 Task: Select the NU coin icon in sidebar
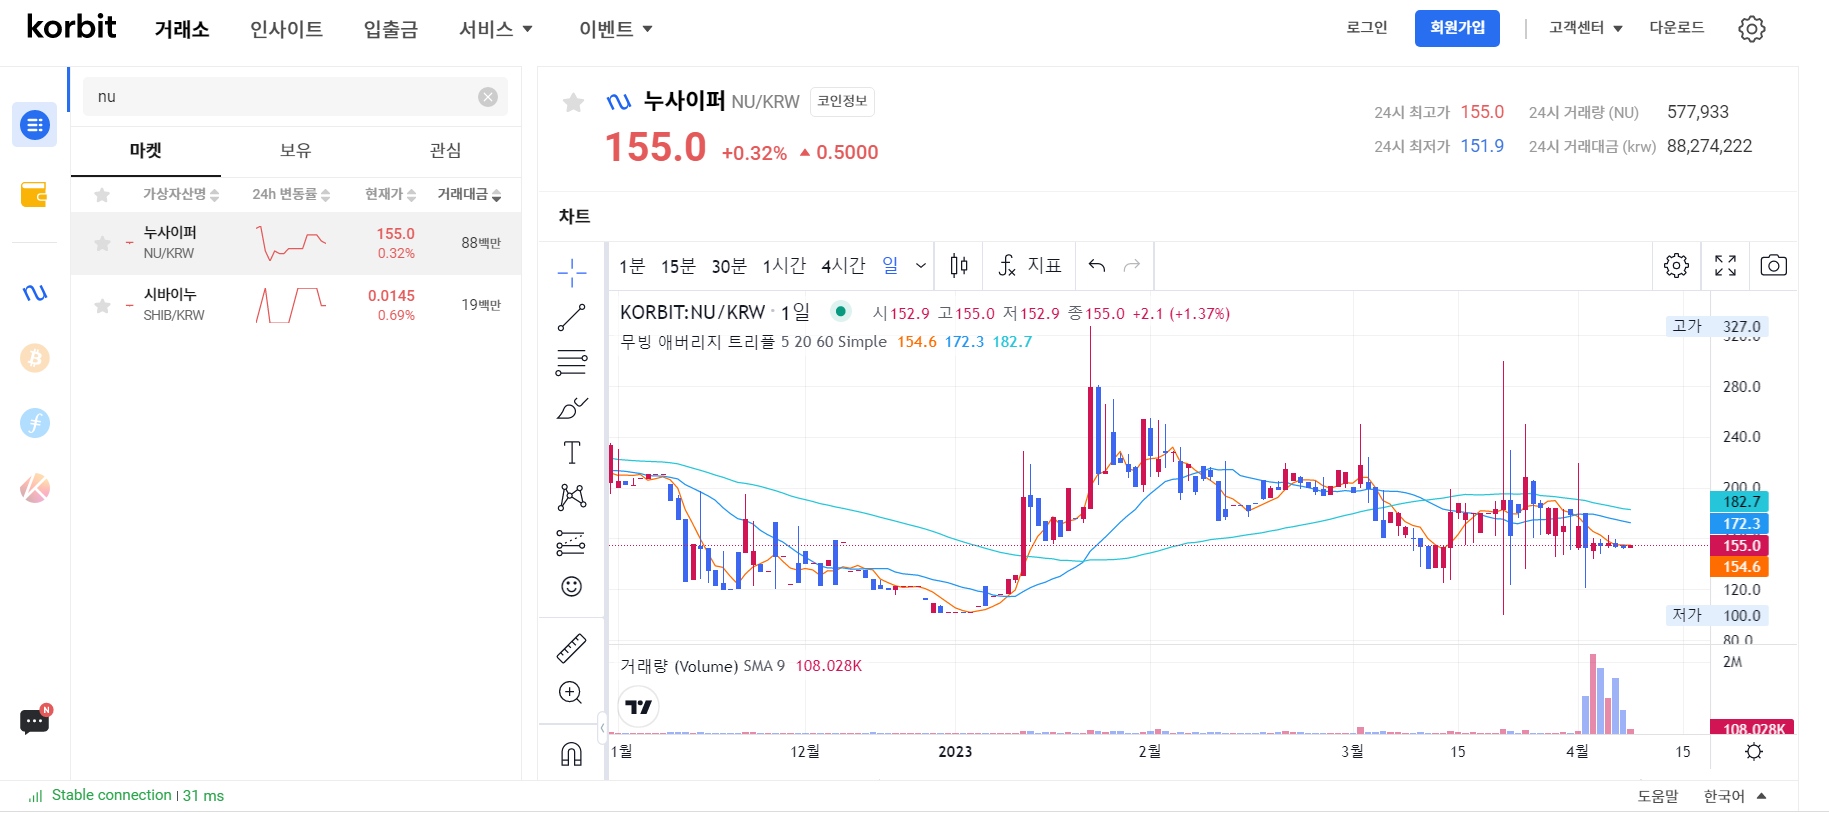(x=35, y=293)
